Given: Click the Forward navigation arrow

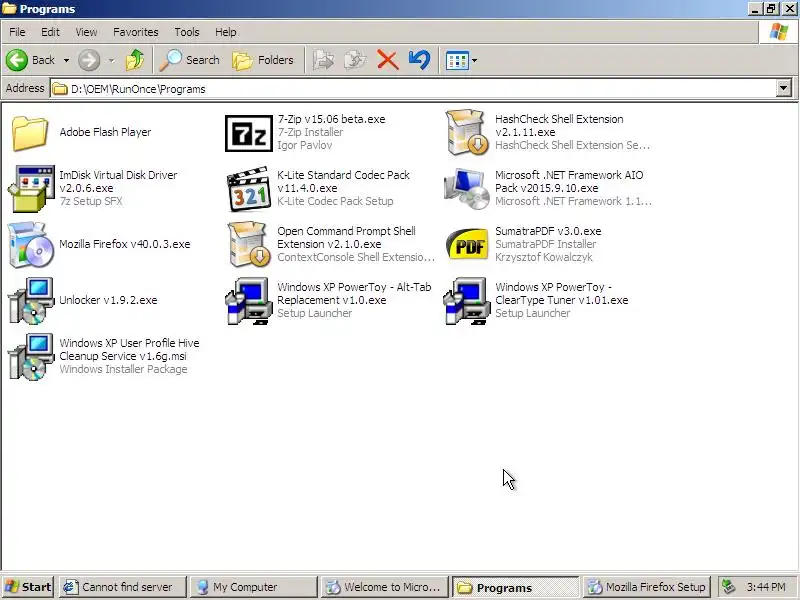Looking at the screenshot, I should point(89,60).
